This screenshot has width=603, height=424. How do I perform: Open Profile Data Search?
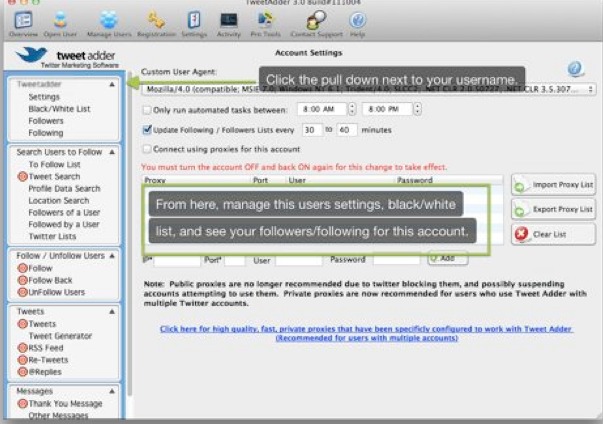(x=64, y=188)
